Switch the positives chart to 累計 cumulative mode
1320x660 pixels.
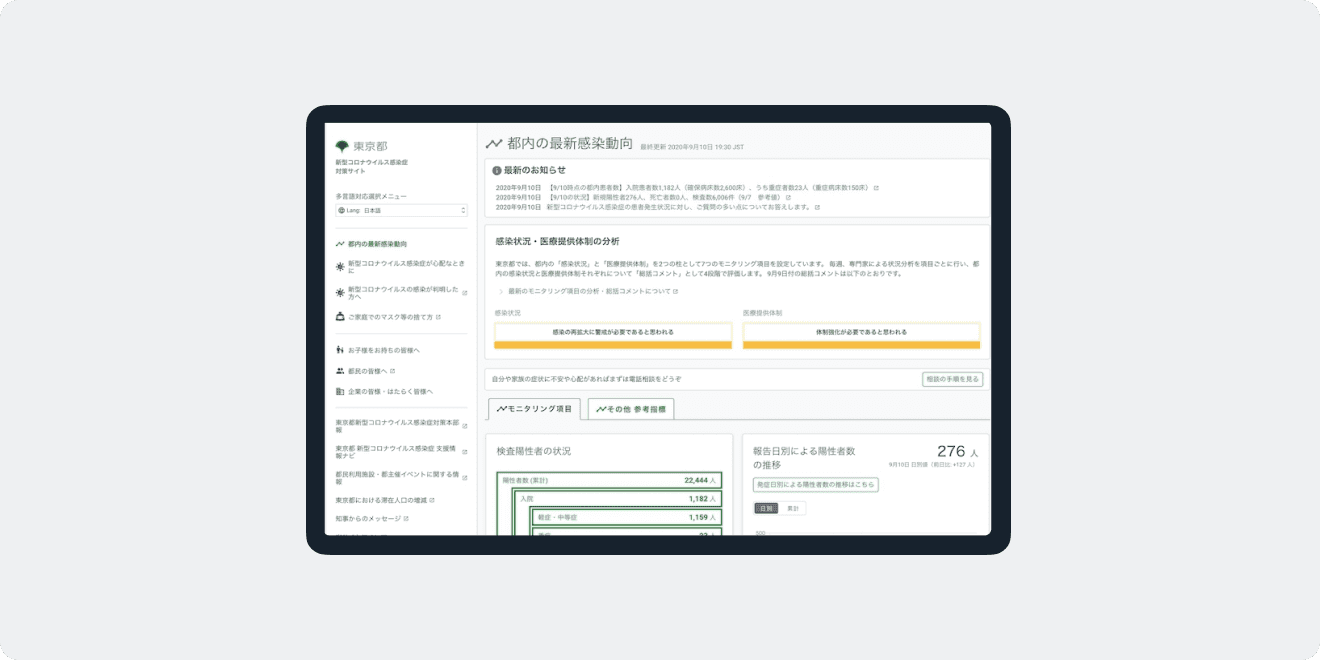(x=793, y=507)
